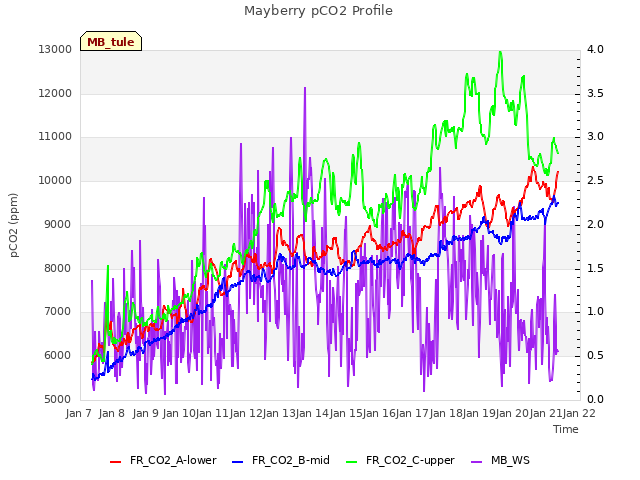Click the 1.5 right axis tick label
Viewport: 640px width, 480px height.
595,268
